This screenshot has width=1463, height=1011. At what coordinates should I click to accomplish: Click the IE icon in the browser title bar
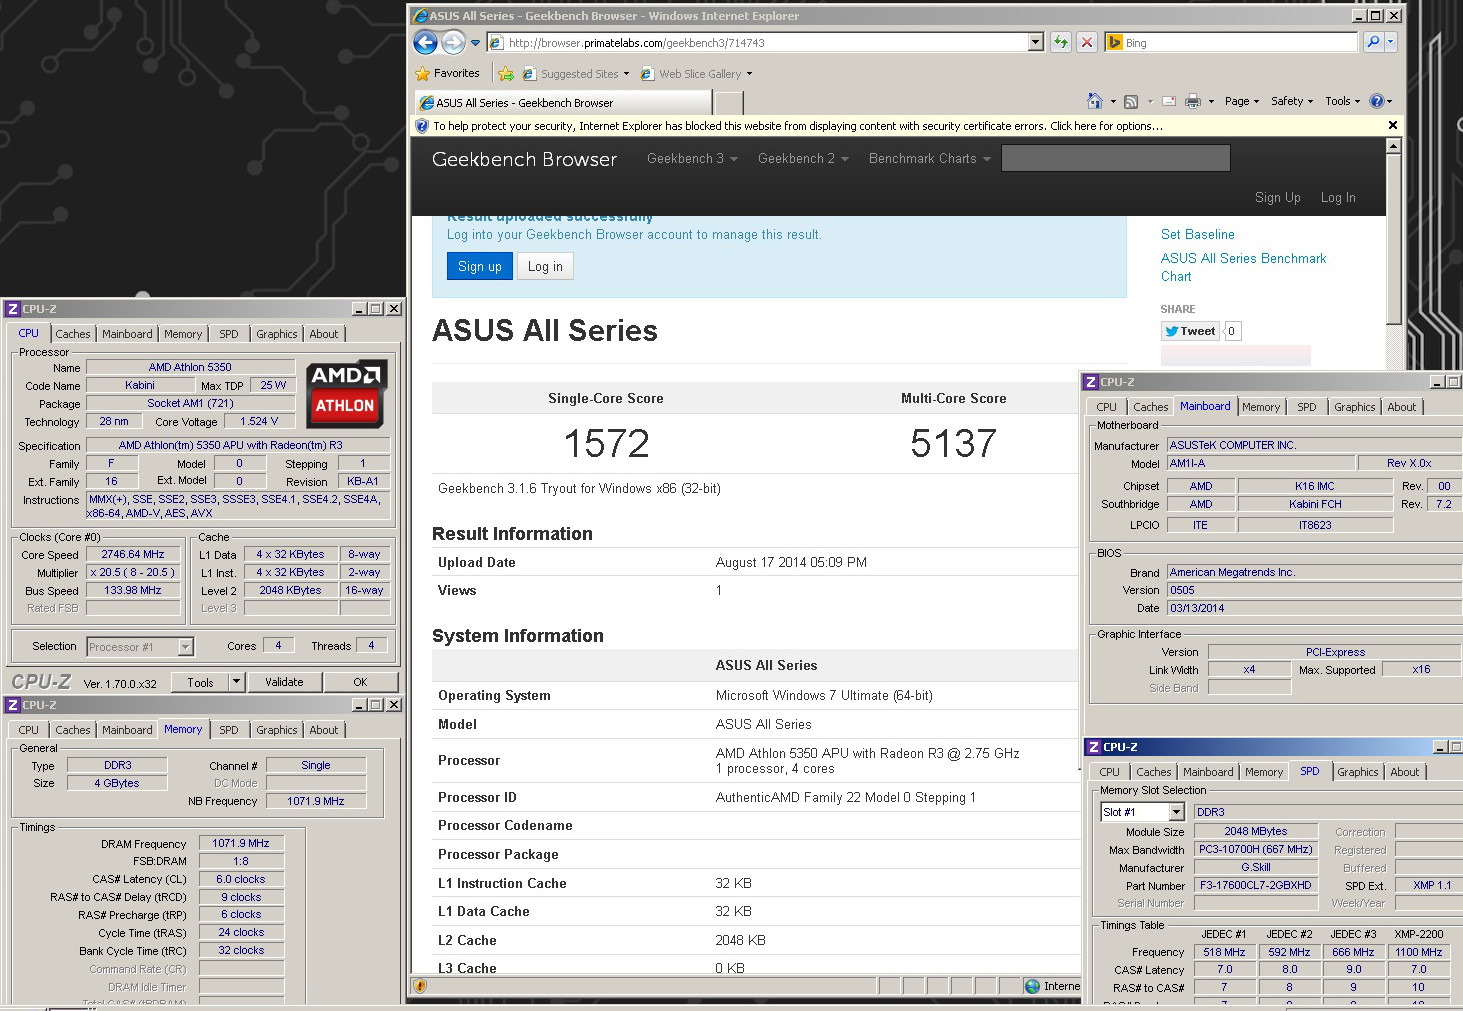(421, 16)
